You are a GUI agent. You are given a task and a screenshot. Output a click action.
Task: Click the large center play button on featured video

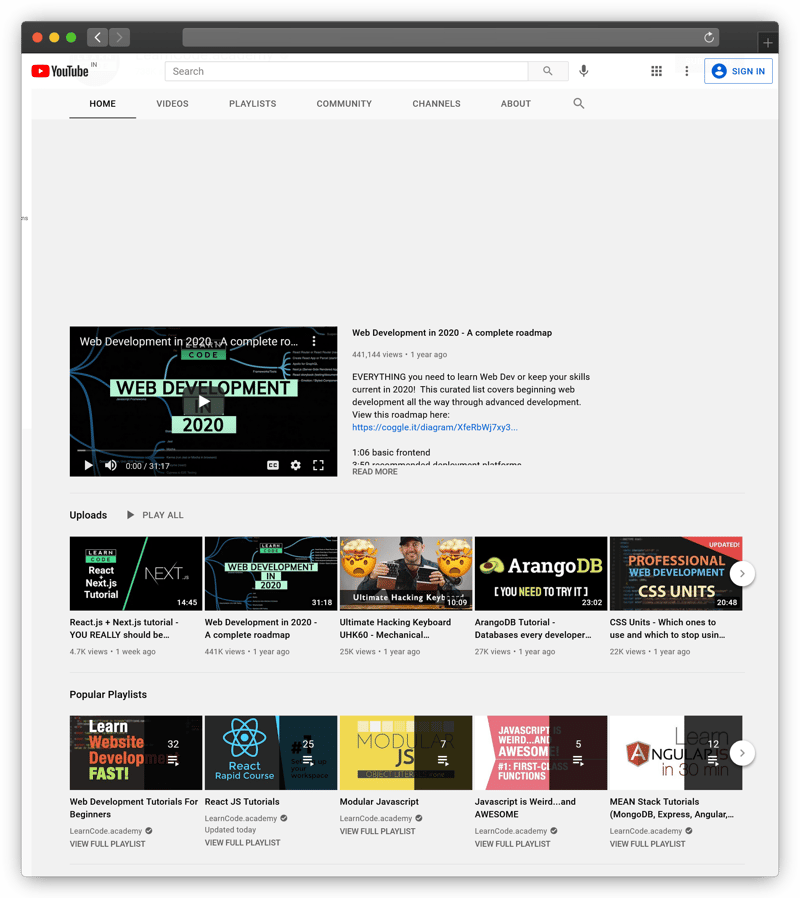tap(203, 402)
